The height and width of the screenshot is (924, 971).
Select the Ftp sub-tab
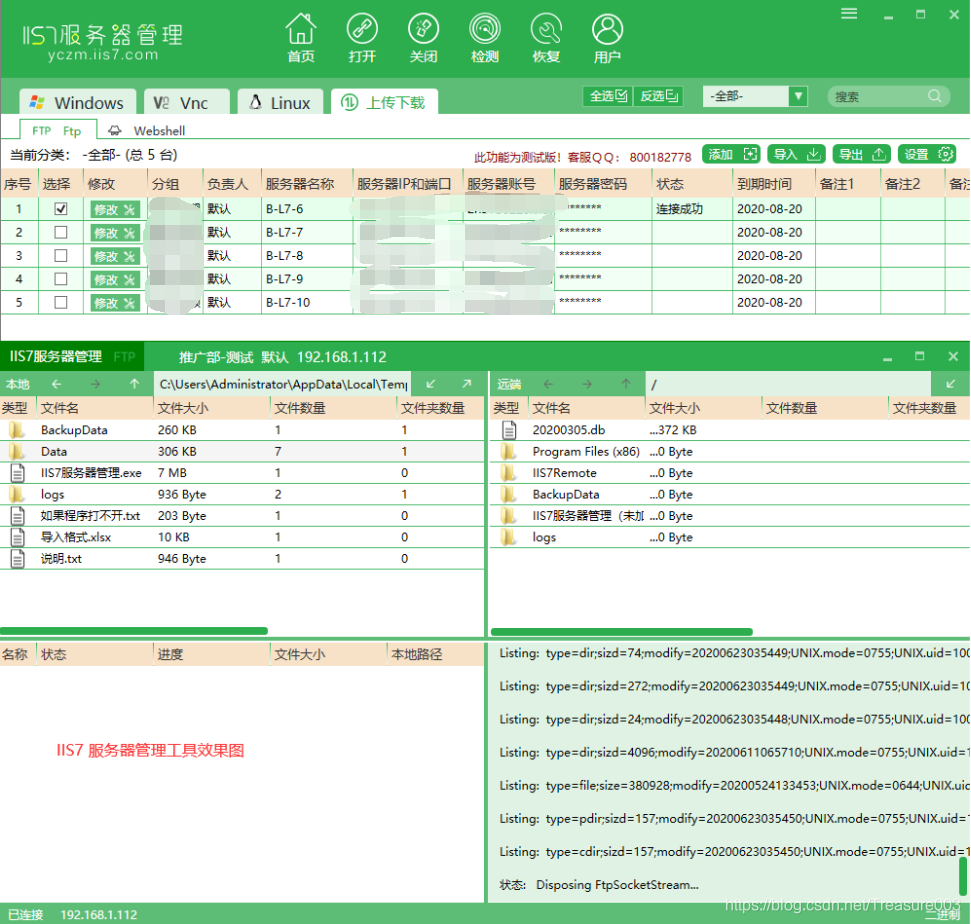(58, 131)
